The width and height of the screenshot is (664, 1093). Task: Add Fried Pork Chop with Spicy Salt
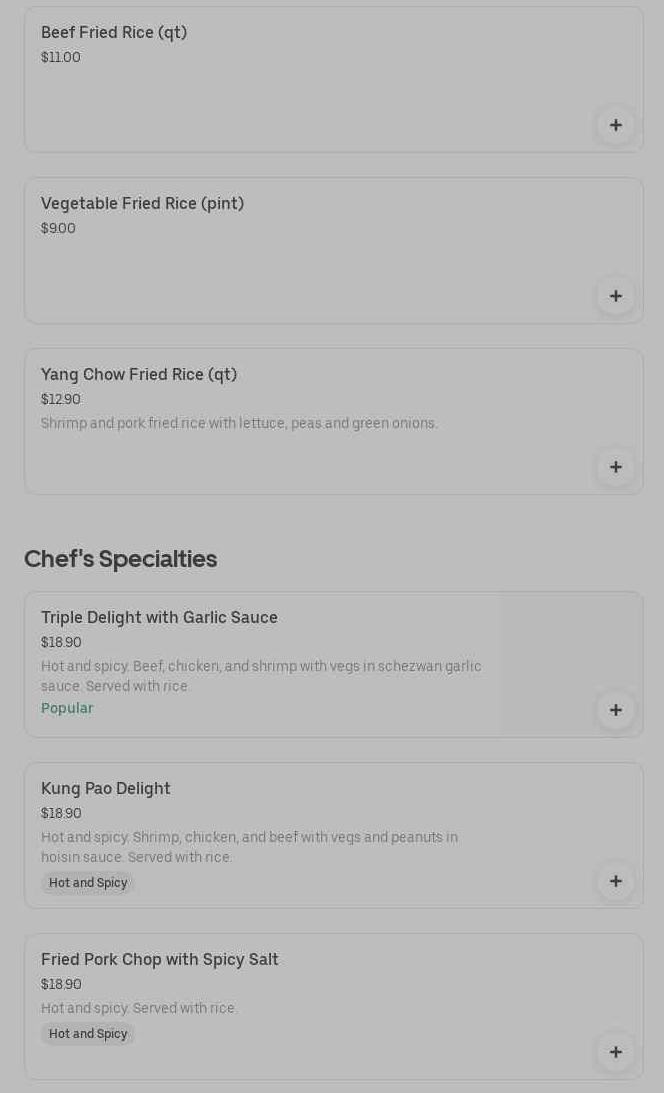616,1052
